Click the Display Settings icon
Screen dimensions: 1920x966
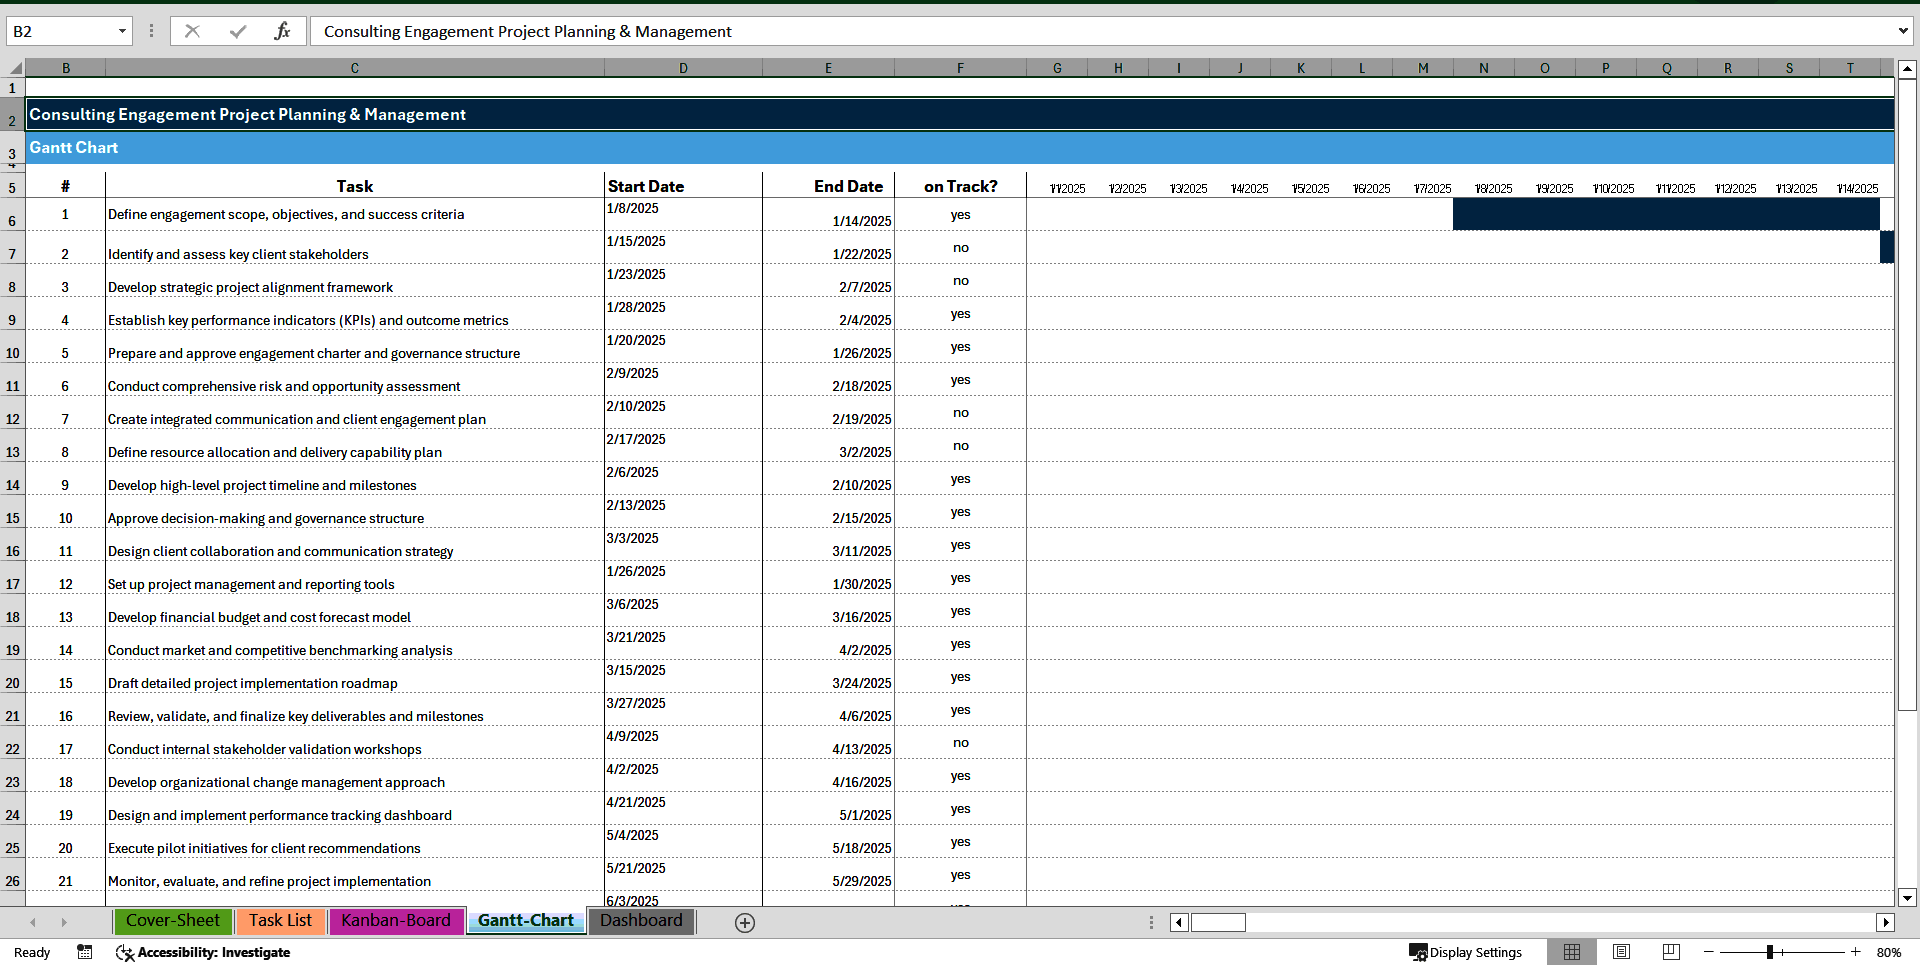(x=1420, y=952)
